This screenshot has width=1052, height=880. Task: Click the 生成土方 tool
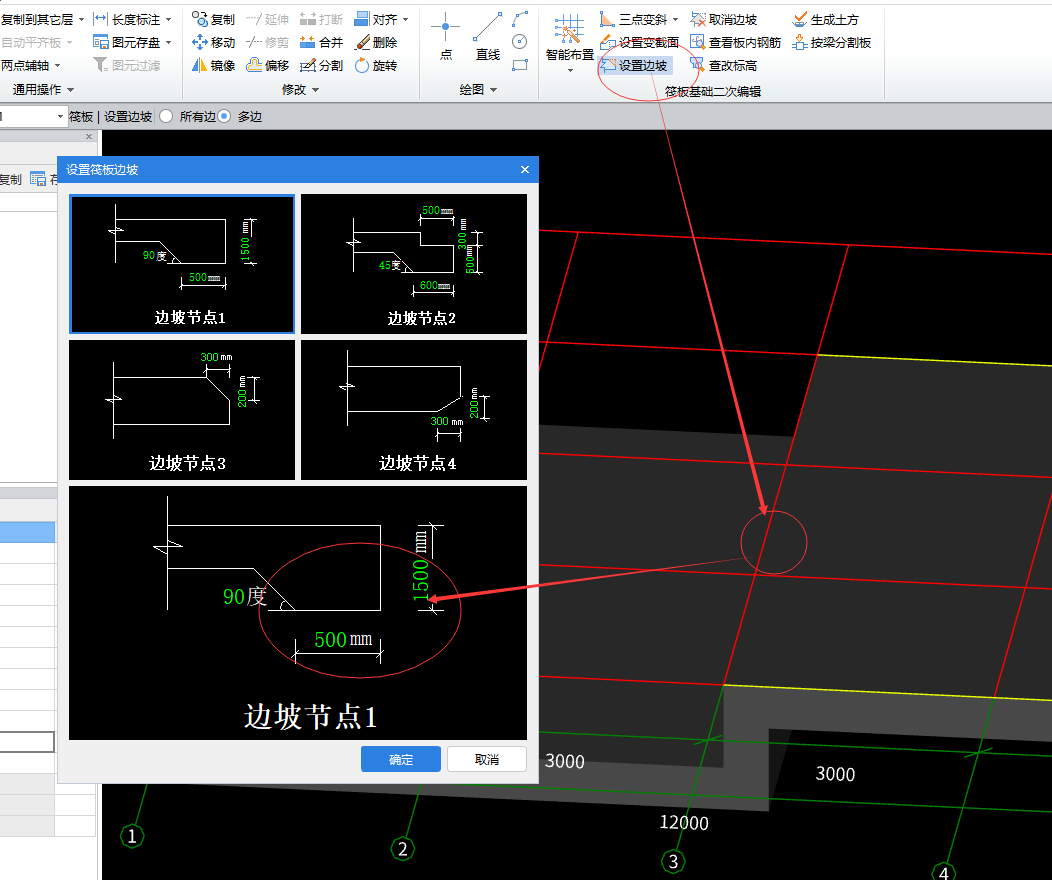click(x=825, y=19)
